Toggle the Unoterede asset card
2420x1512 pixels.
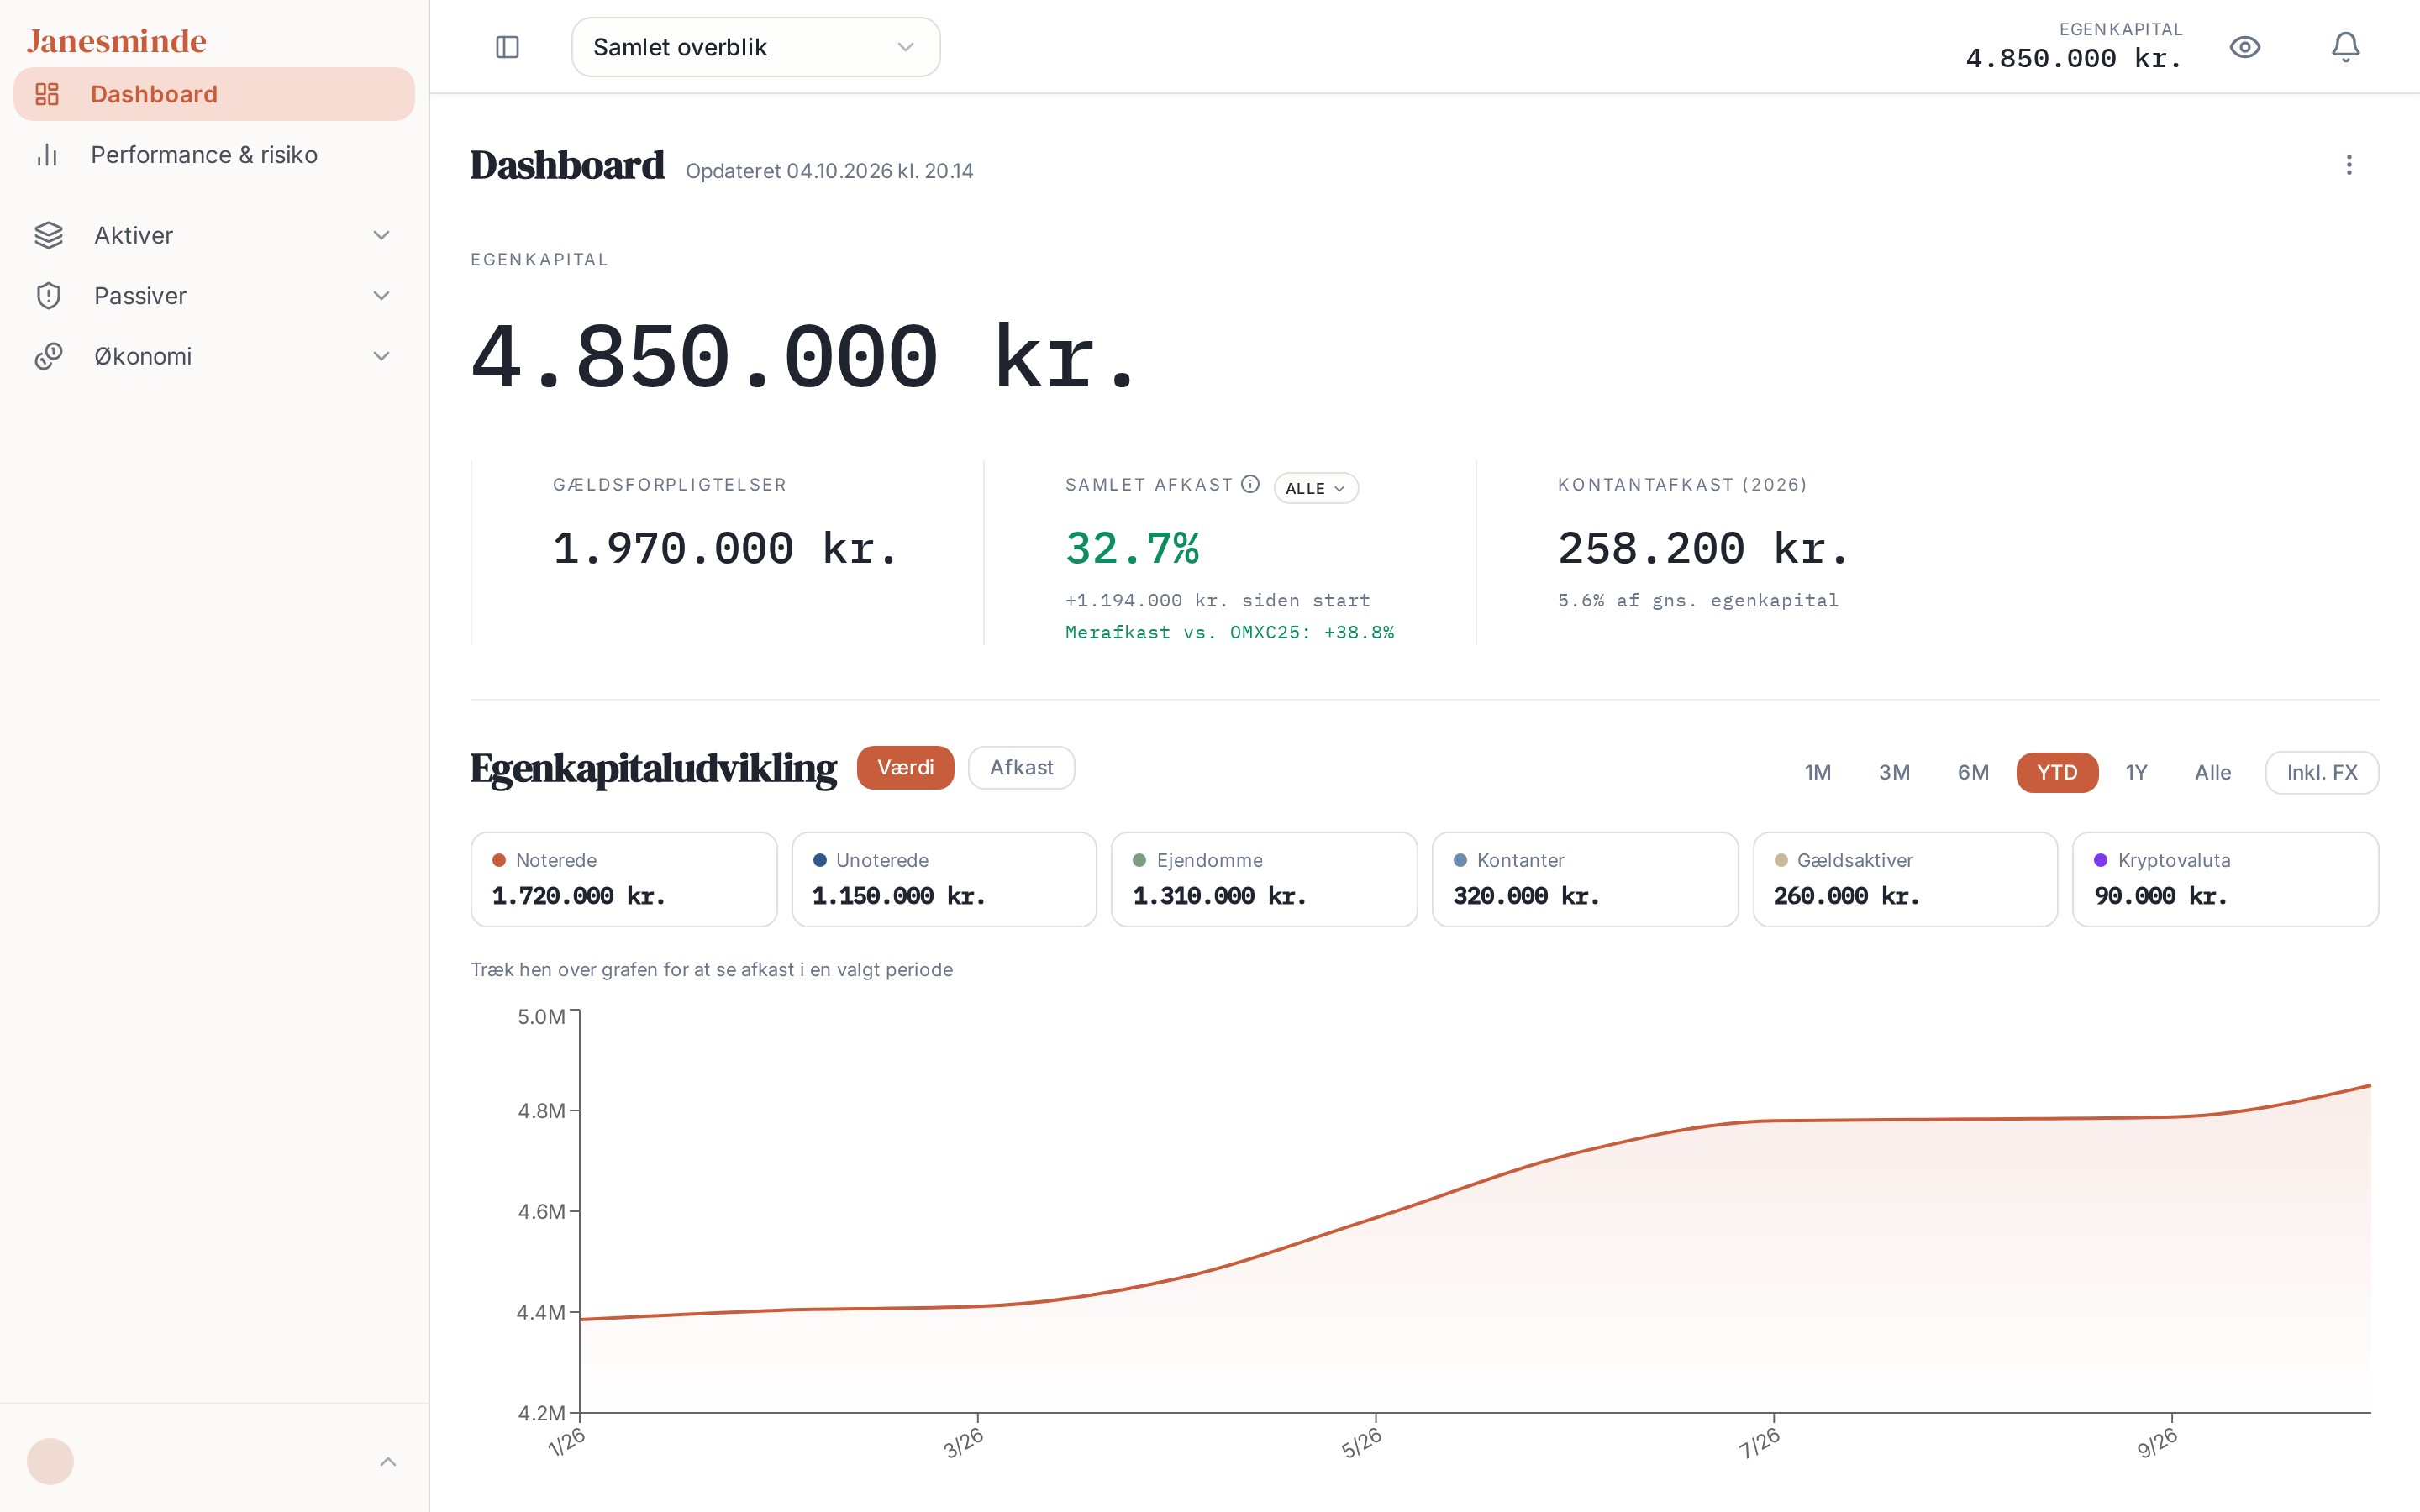pos(944,879)
